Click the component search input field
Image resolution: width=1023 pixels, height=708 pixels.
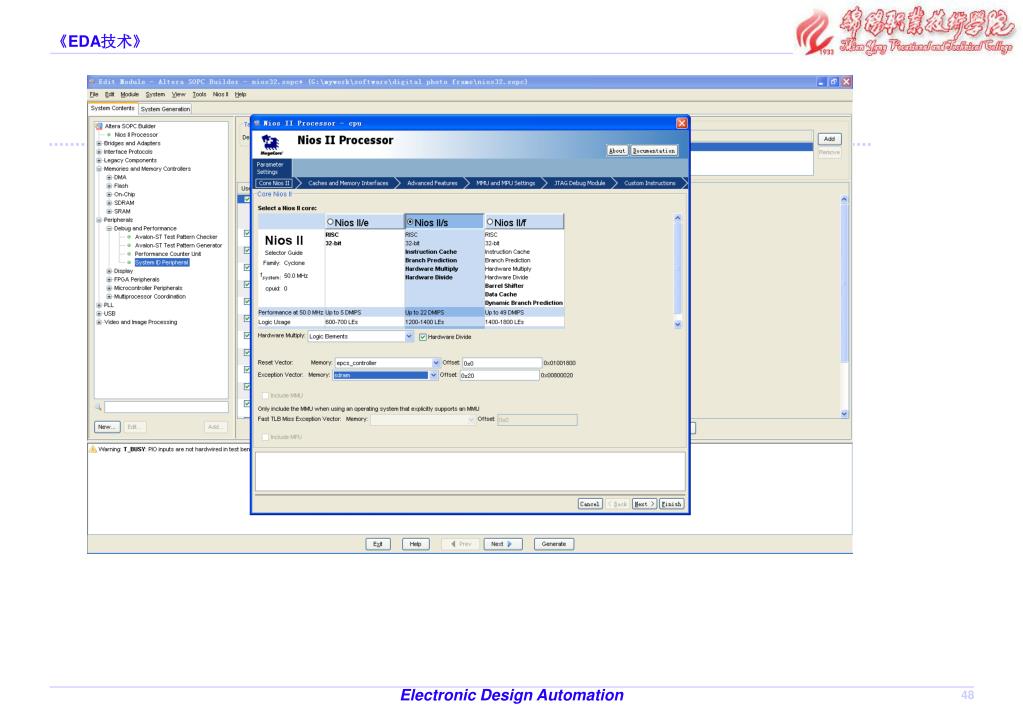point(166,407)
